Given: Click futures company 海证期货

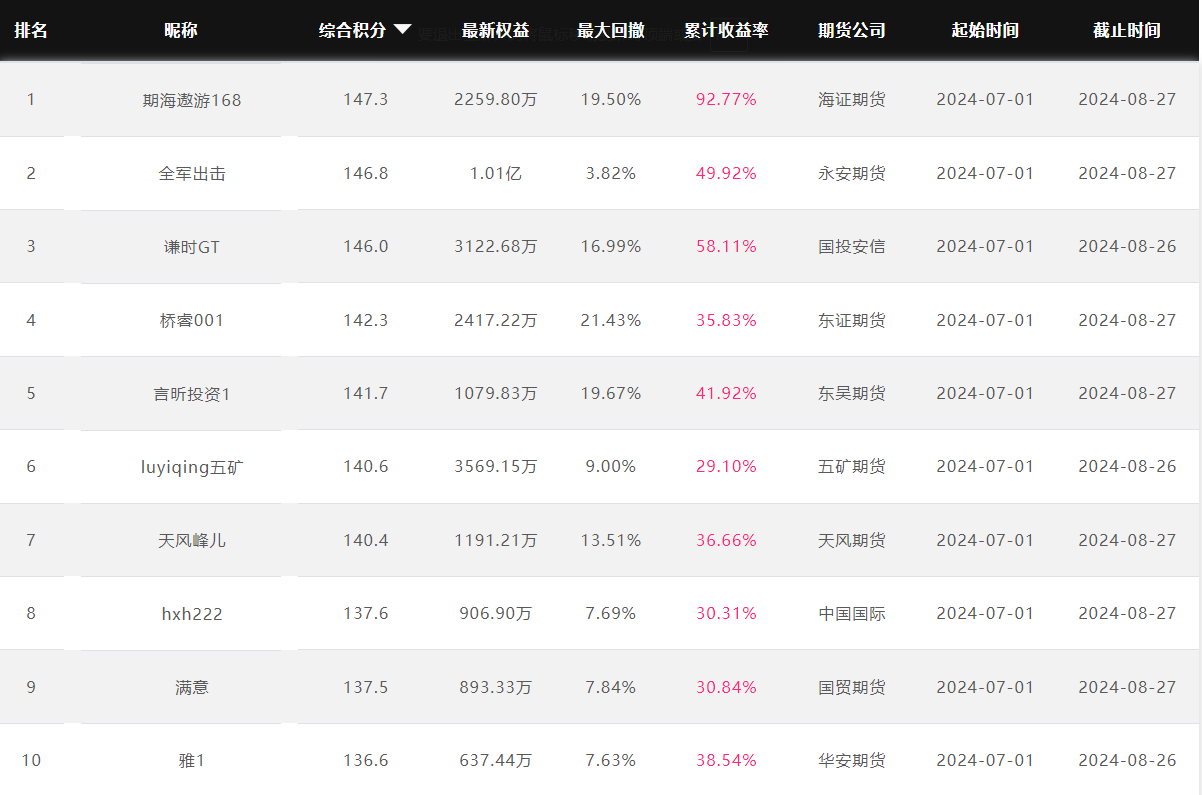Looking at the screenshot, I should click(852, 99).
